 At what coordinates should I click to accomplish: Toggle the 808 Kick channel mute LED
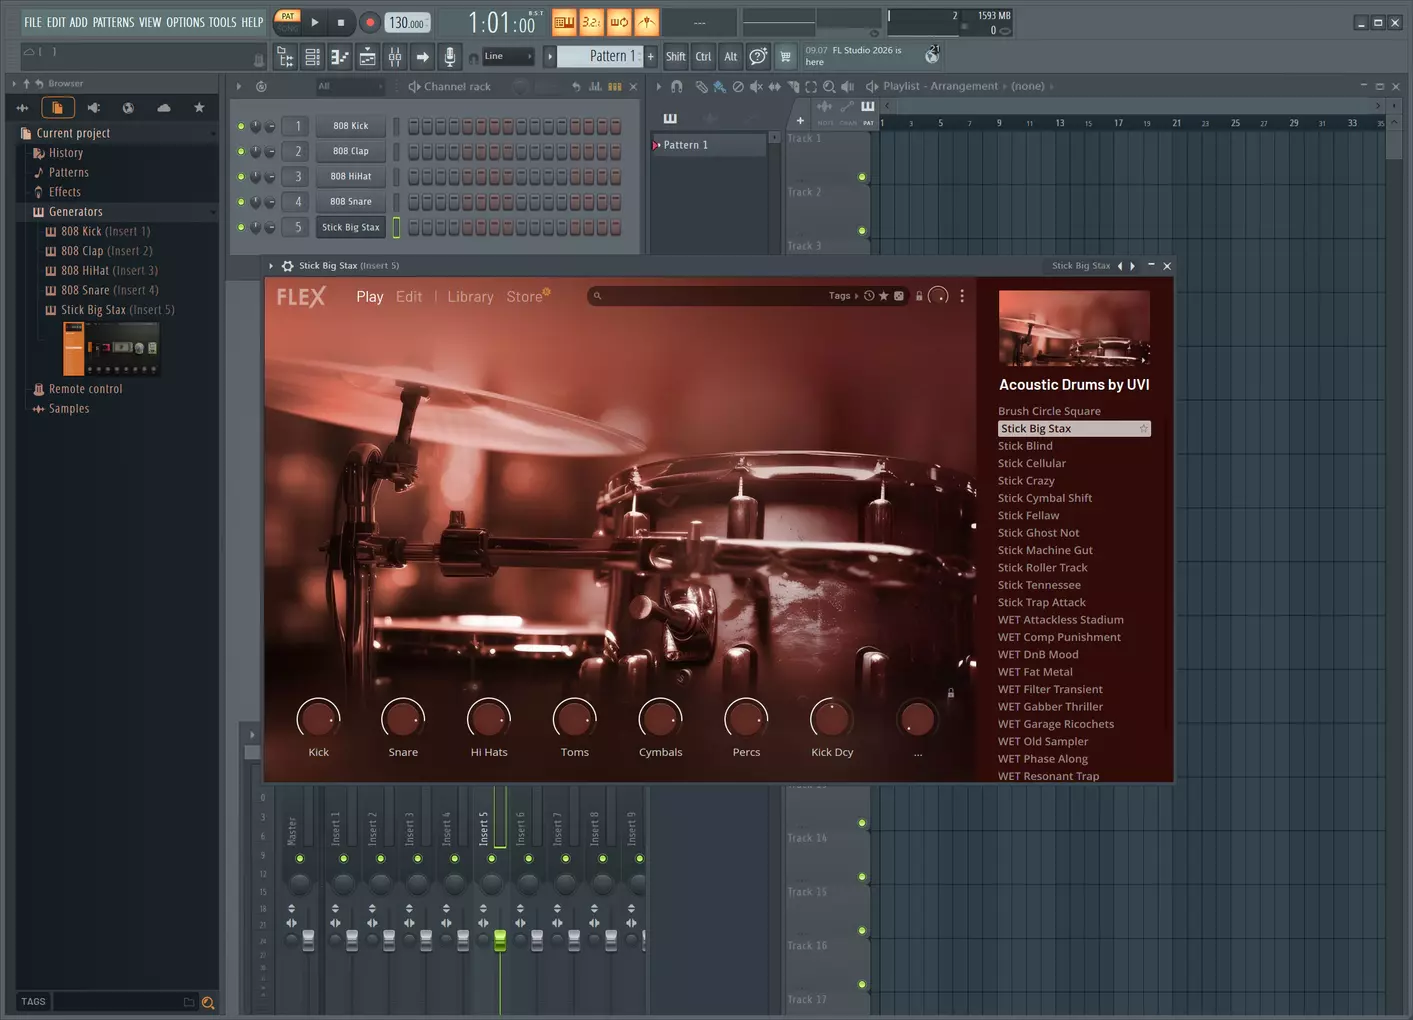click(x=241, y=126)
